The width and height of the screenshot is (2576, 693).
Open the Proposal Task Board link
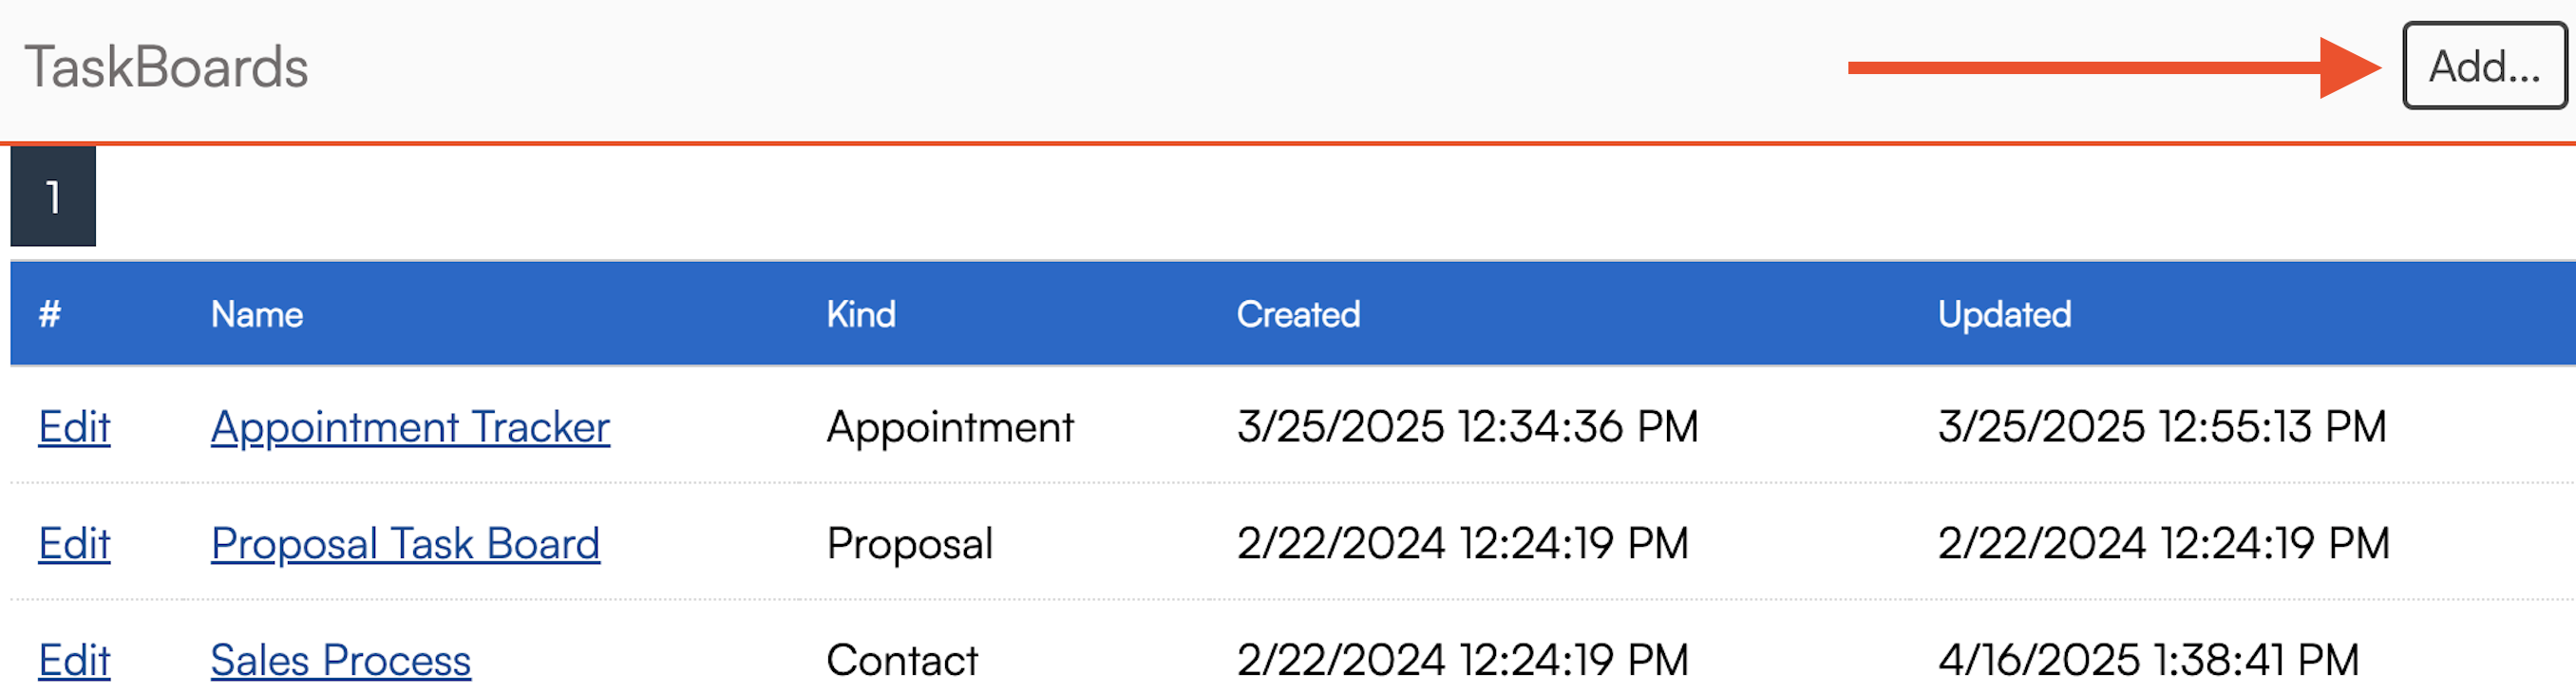tap(405, 544)
